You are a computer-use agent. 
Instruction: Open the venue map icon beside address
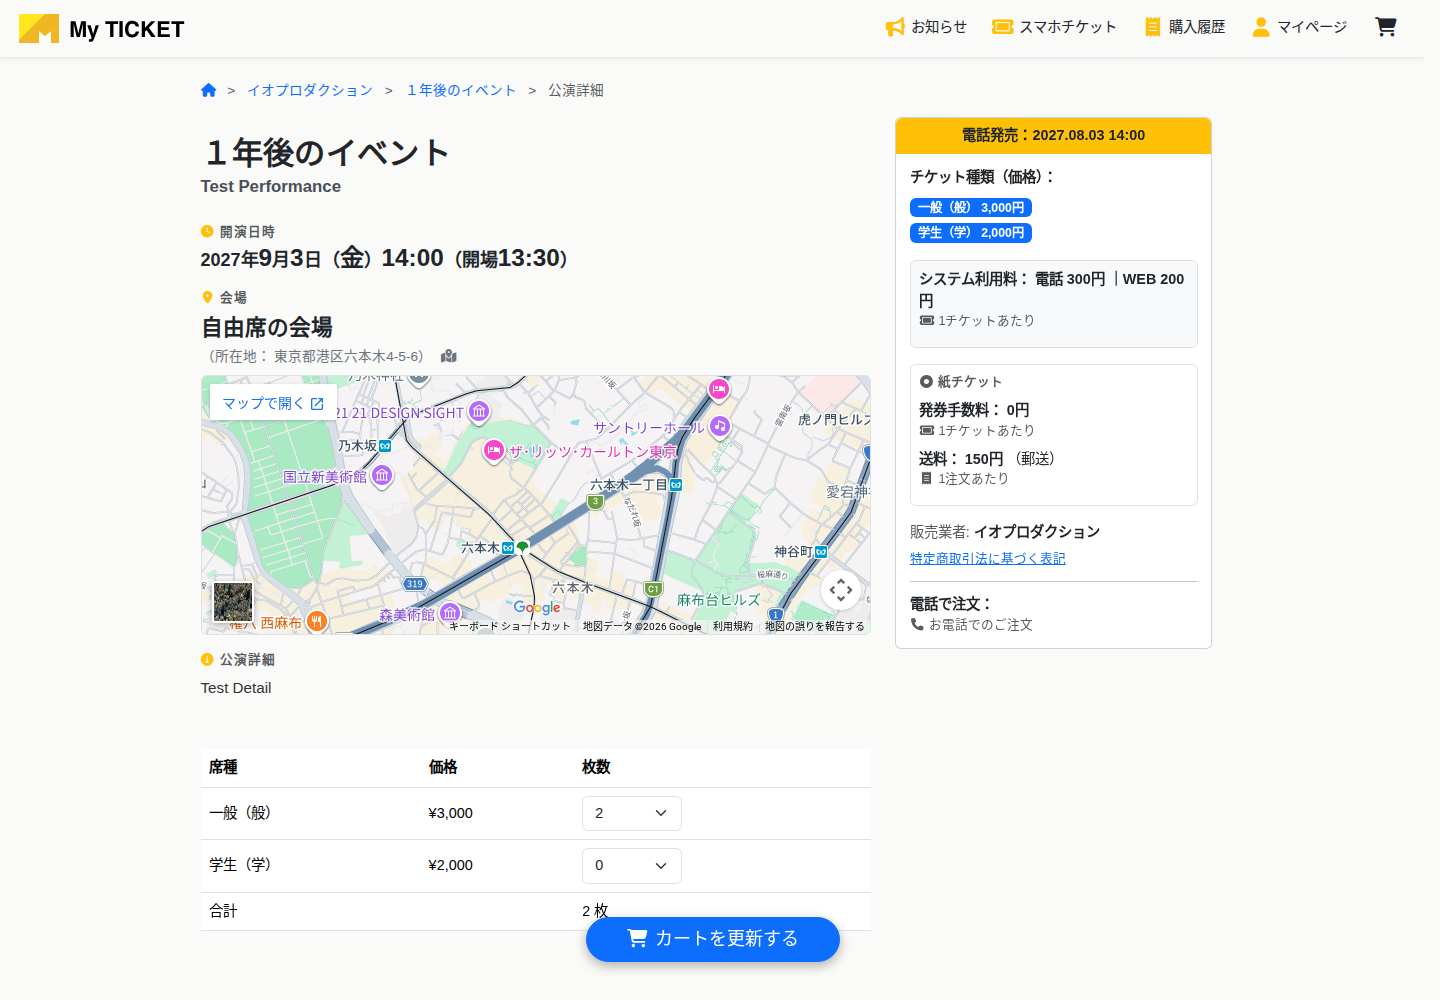tap(449, 356)
